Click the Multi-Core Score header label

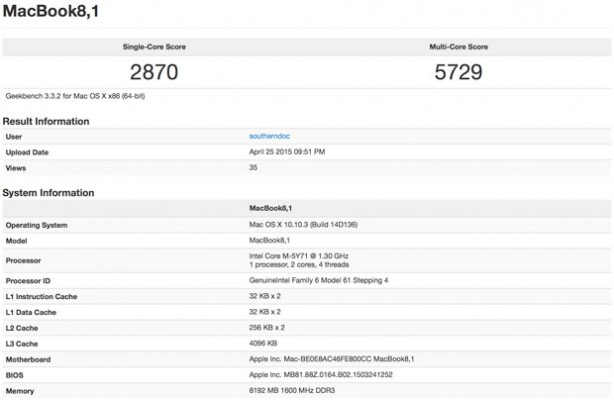(459, 47)
